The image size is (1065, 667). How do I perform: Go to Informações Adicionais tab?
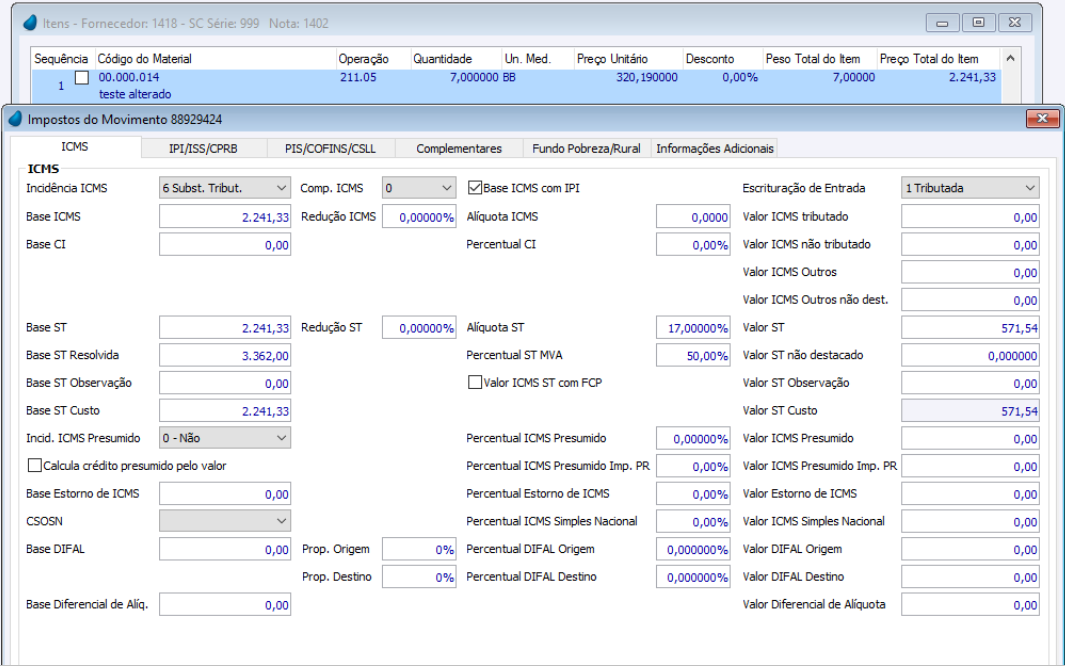pos(715,148)
